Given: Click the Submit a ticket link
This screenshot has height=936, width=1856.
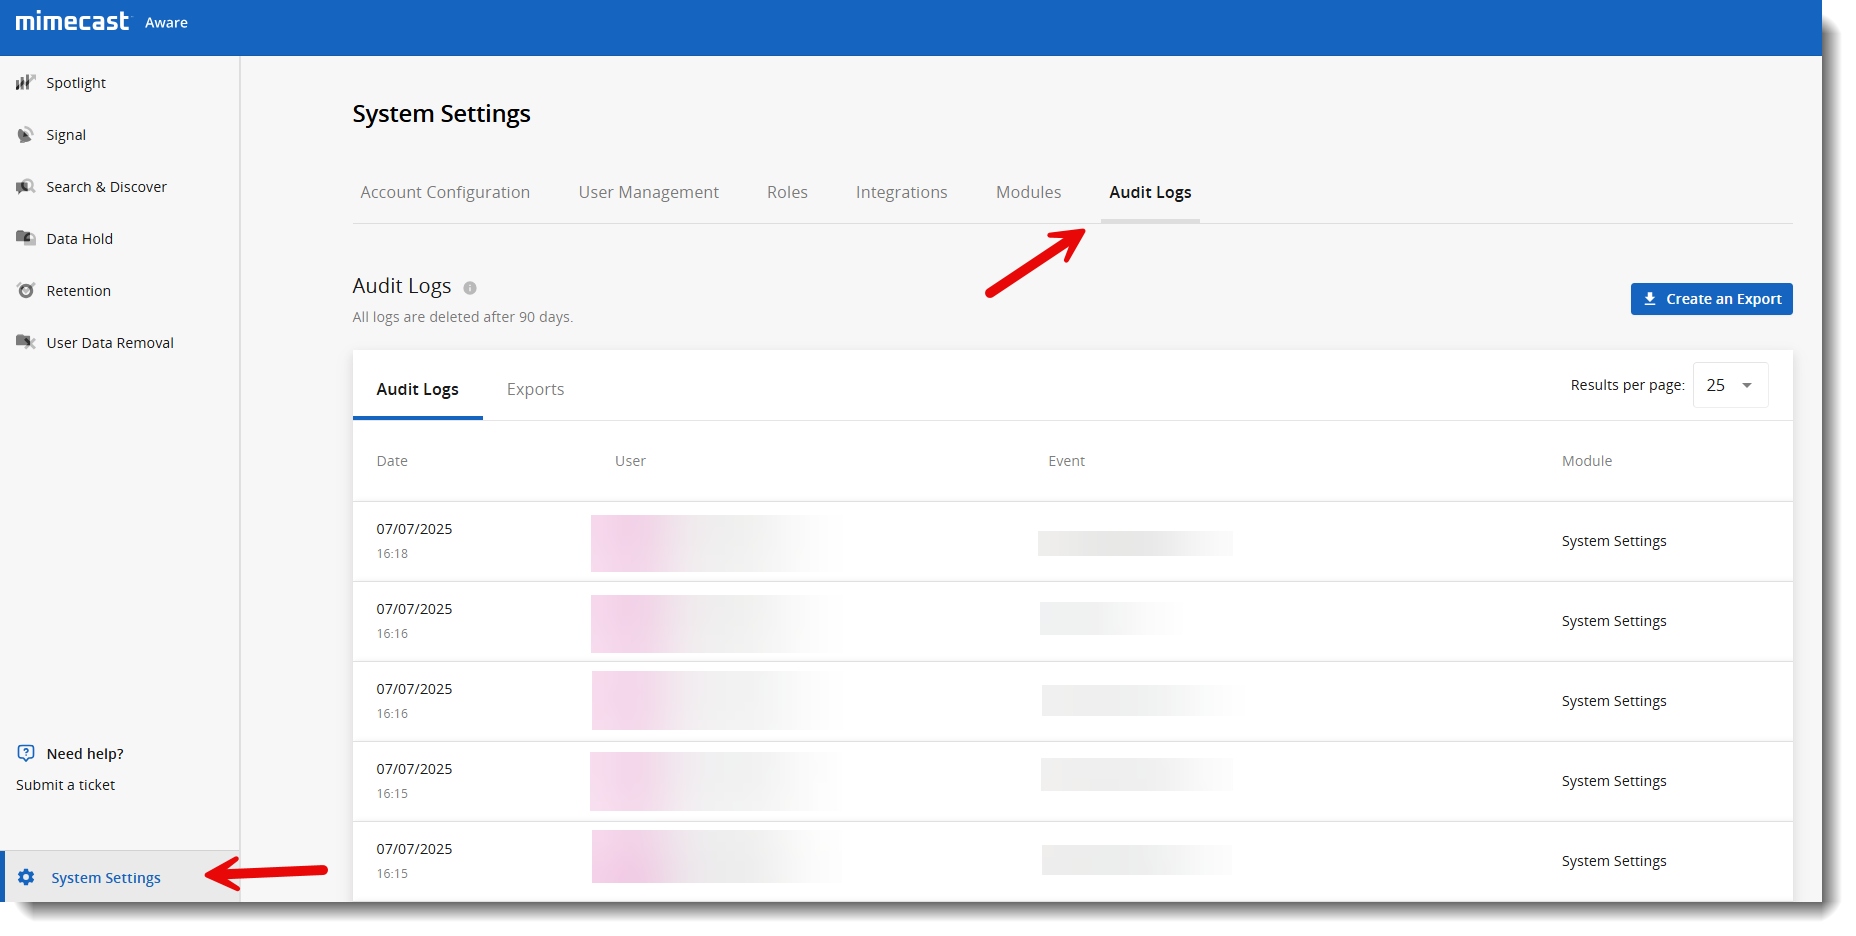Looking at the screenshot, I should click(x=66, y=785).
